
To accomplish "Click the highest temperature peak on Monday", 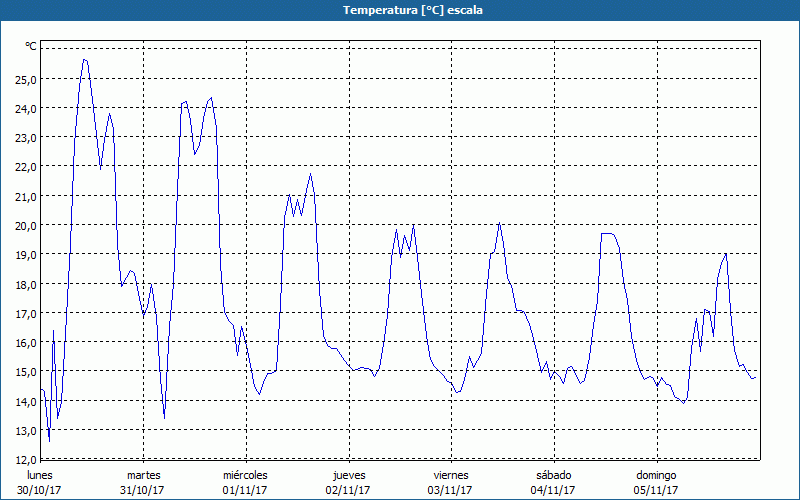I will [85, 60].
